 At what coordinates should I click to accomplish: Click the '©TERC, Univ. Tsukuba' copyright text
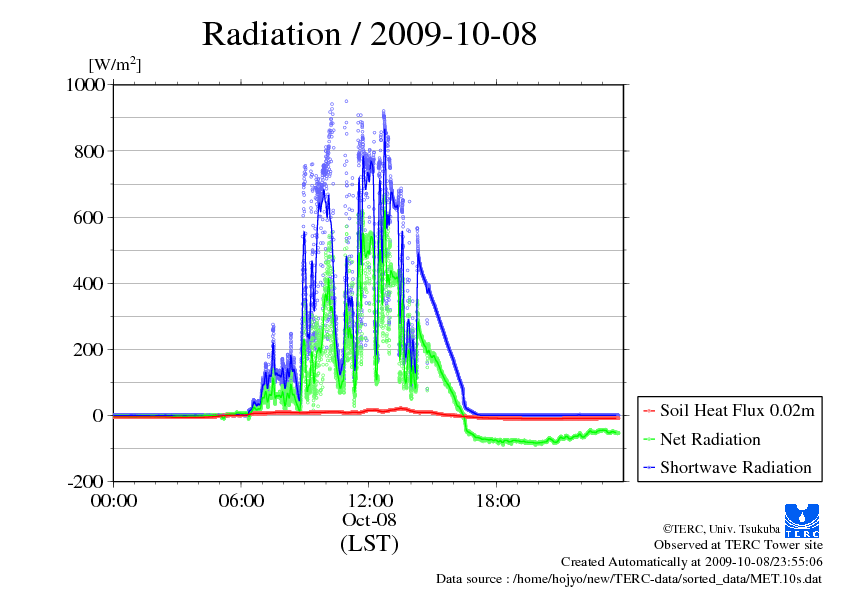[721, 529]
